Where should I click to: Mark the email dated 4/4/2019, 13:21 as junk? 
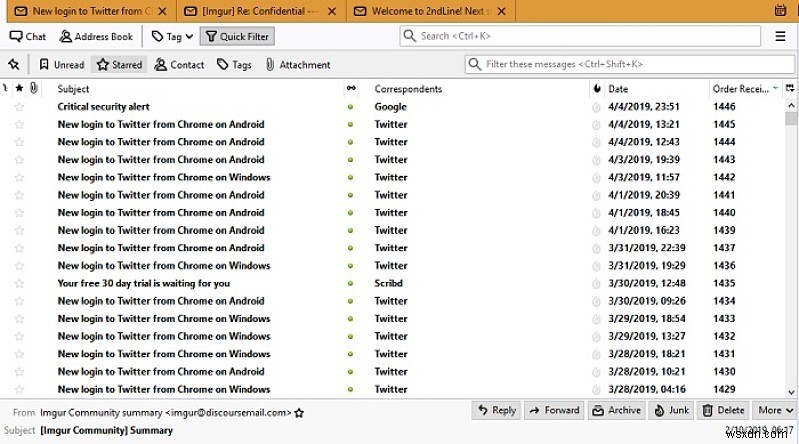596,124
